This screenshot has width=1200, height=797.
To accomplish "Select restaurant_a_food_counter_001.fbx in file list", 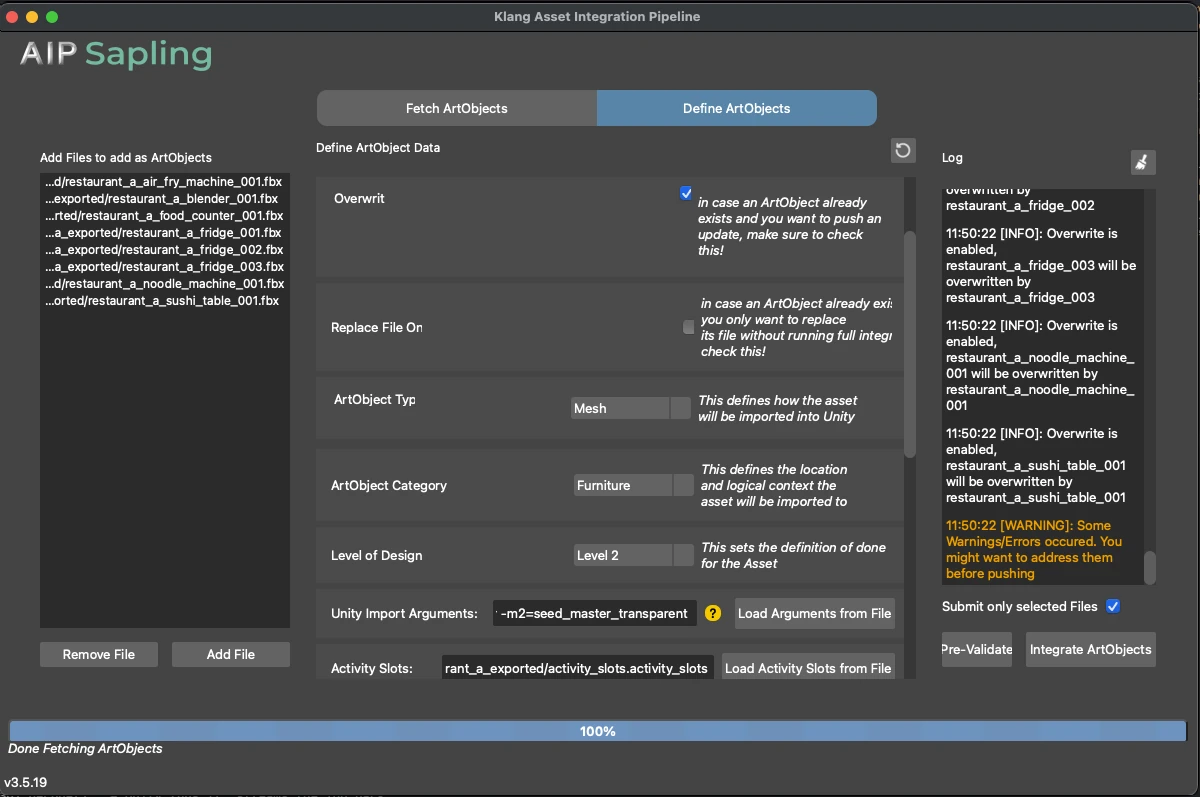I will 165,216.
